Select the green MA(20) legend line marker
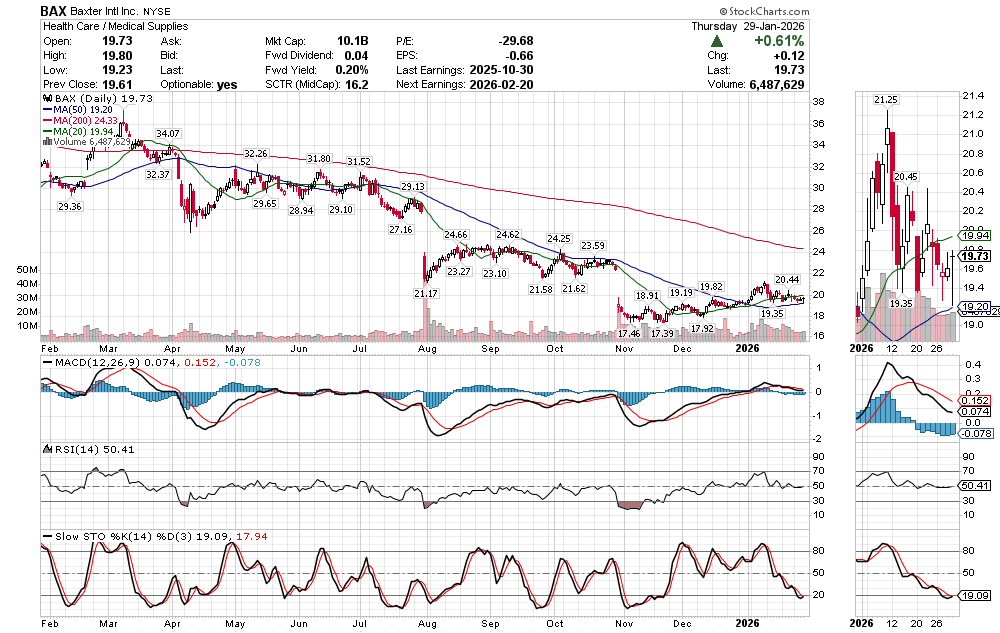 (x=46, y=132)
